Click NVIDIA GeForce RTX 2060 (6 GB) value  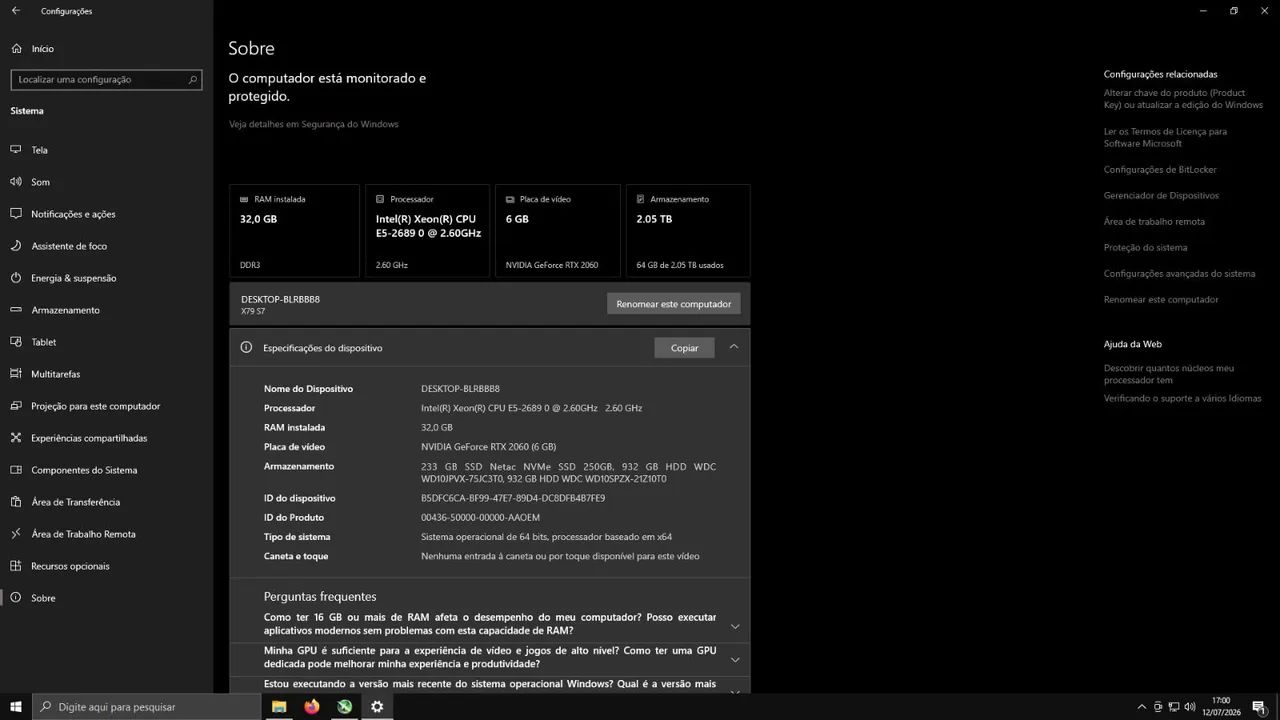tap(488, 447)
